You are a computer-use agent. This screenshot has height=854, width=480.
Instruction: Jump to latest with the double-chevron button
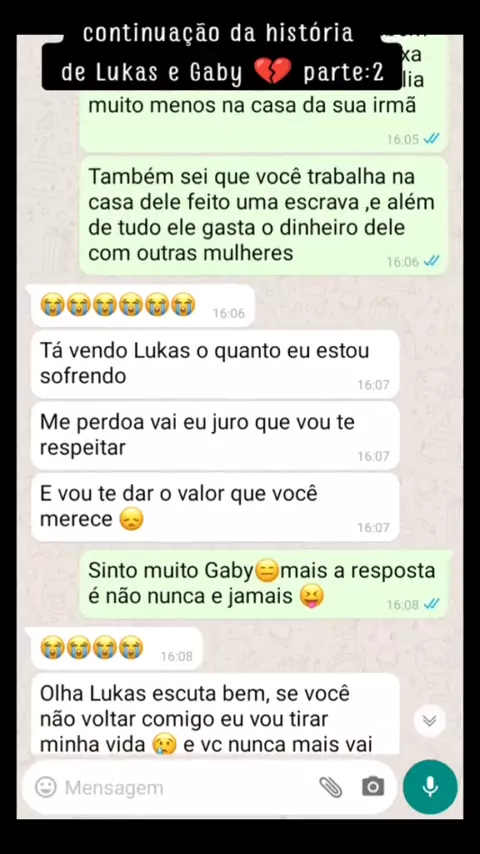[429, 721]
